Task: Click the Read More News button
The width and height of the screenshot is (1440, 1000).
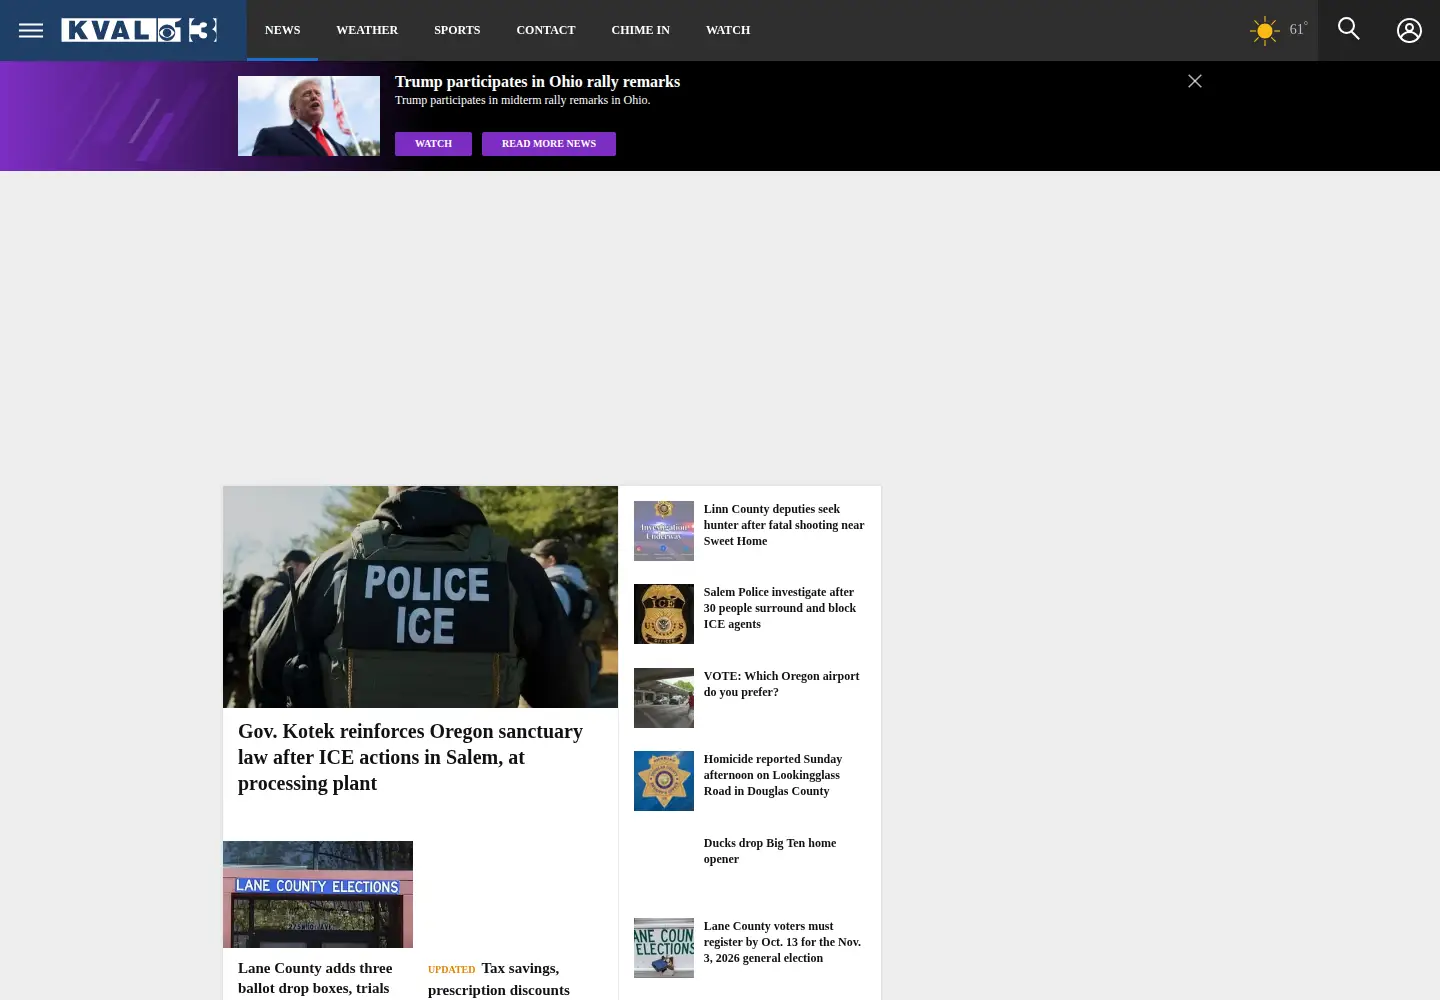Action: 549,144
